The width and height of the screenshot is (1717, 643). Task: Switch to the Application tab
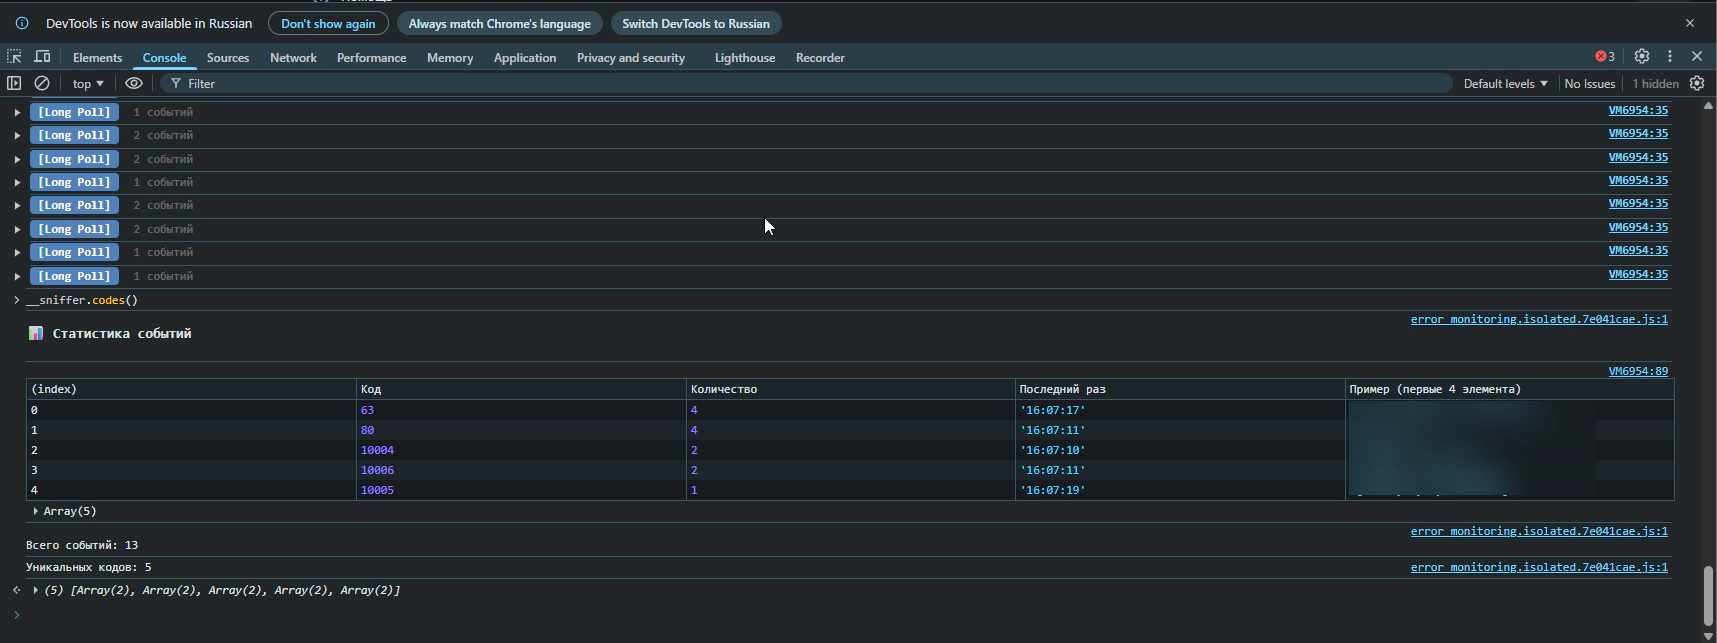525,57
